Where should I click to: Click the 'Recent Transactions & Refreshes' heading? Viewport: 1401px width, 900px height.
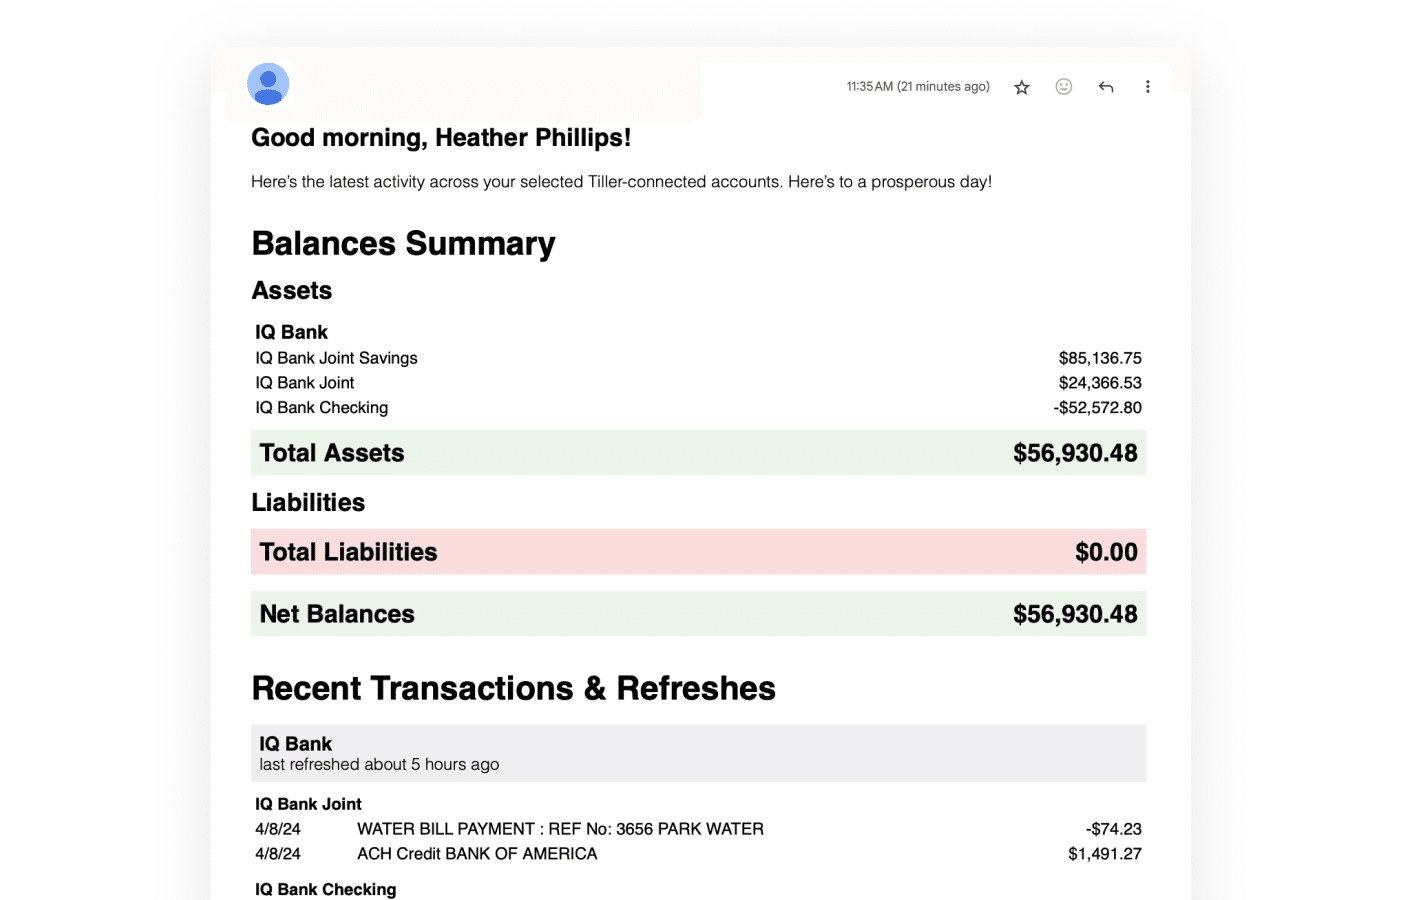[x=514, y=689]
